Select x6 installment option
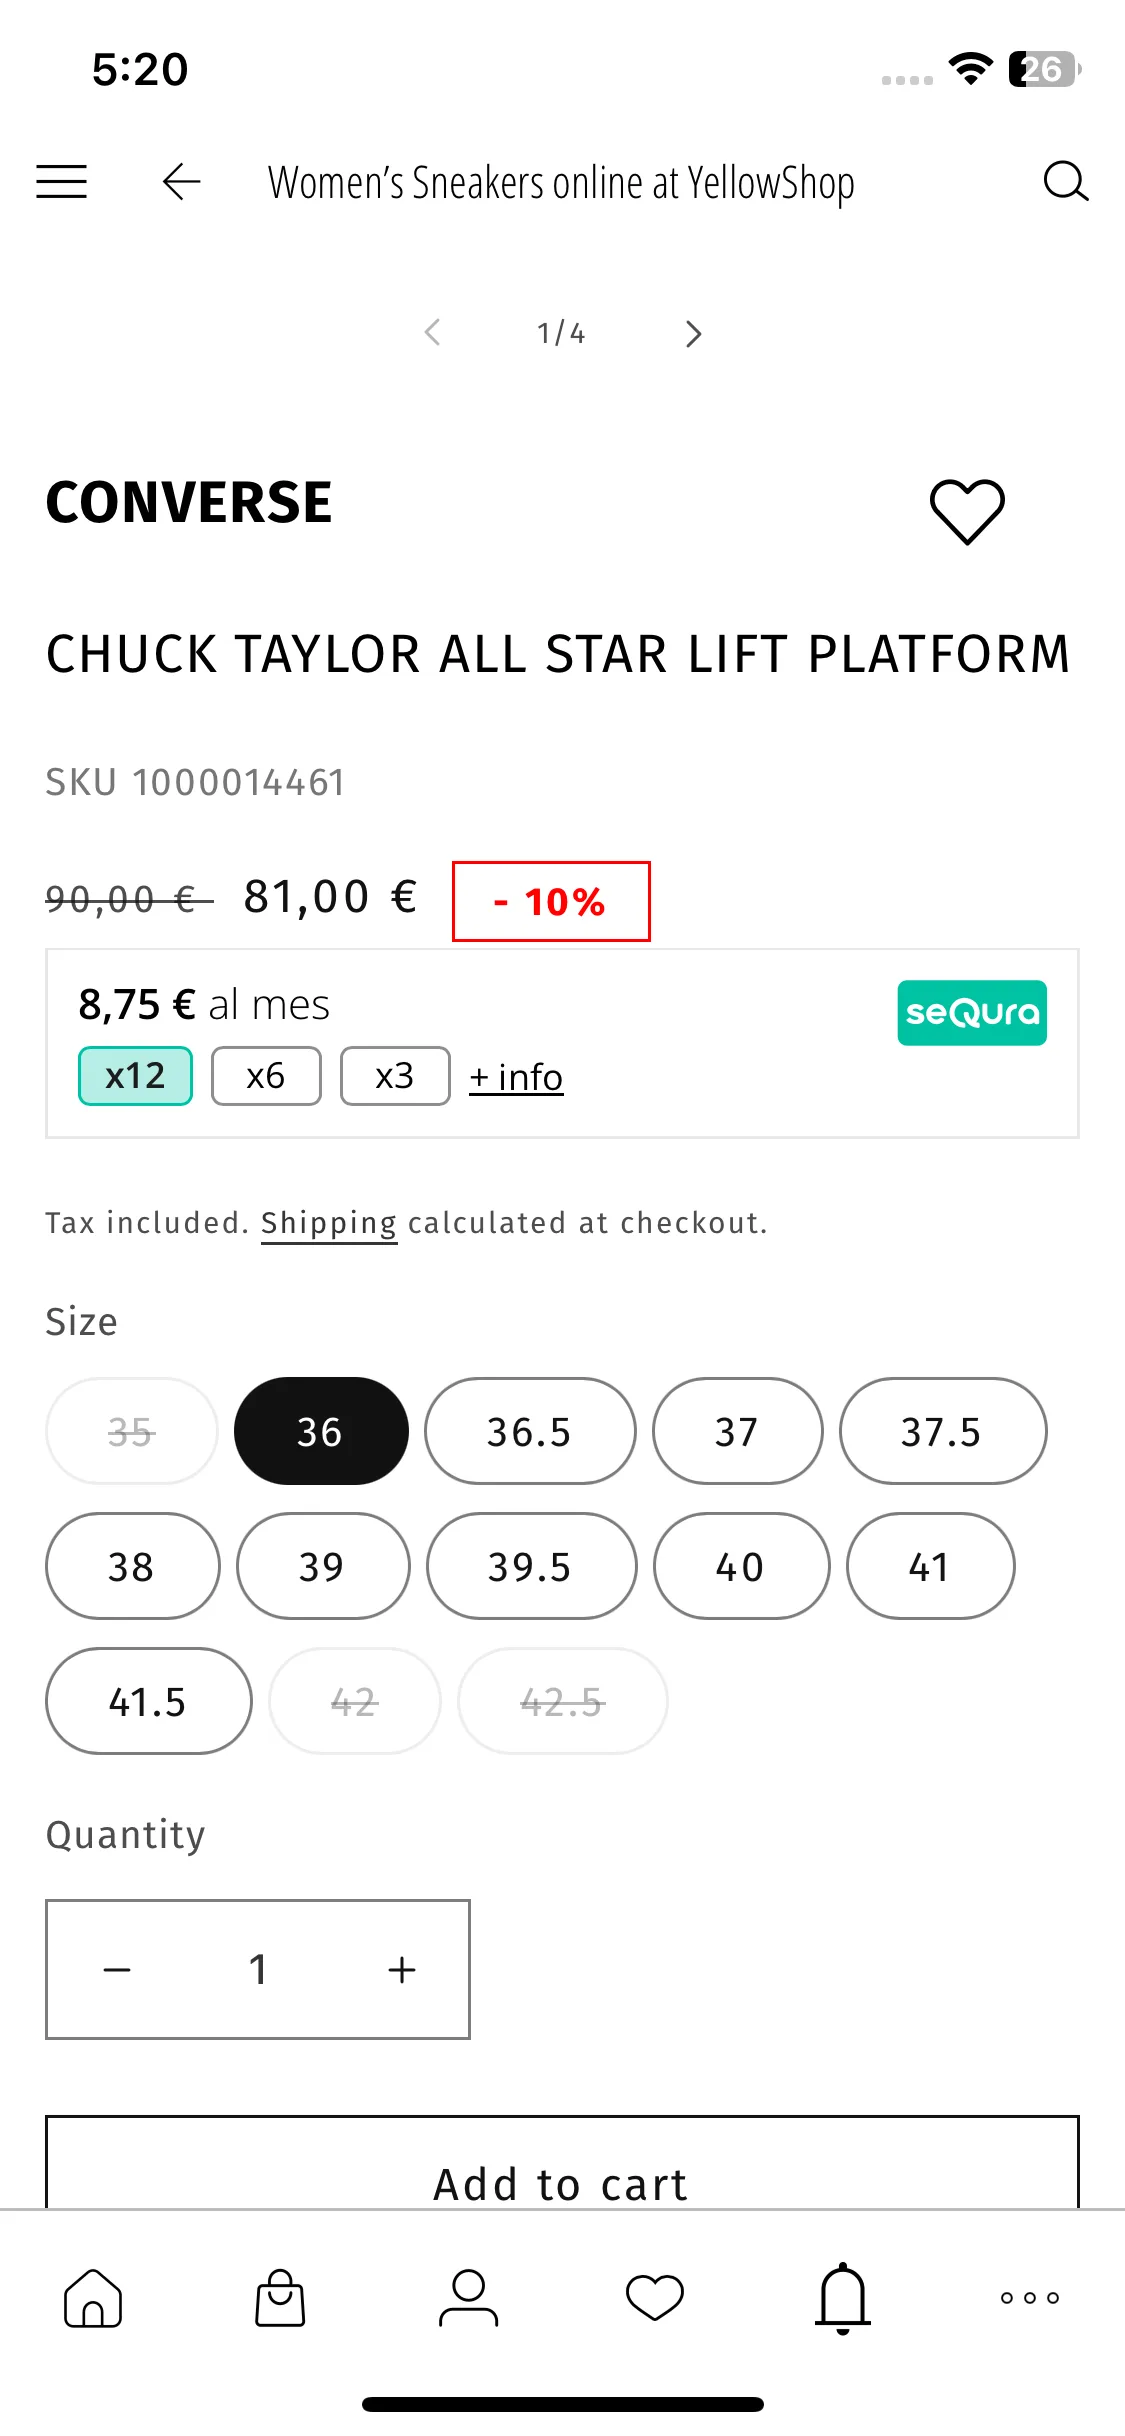 click(x=266, y=1076)
